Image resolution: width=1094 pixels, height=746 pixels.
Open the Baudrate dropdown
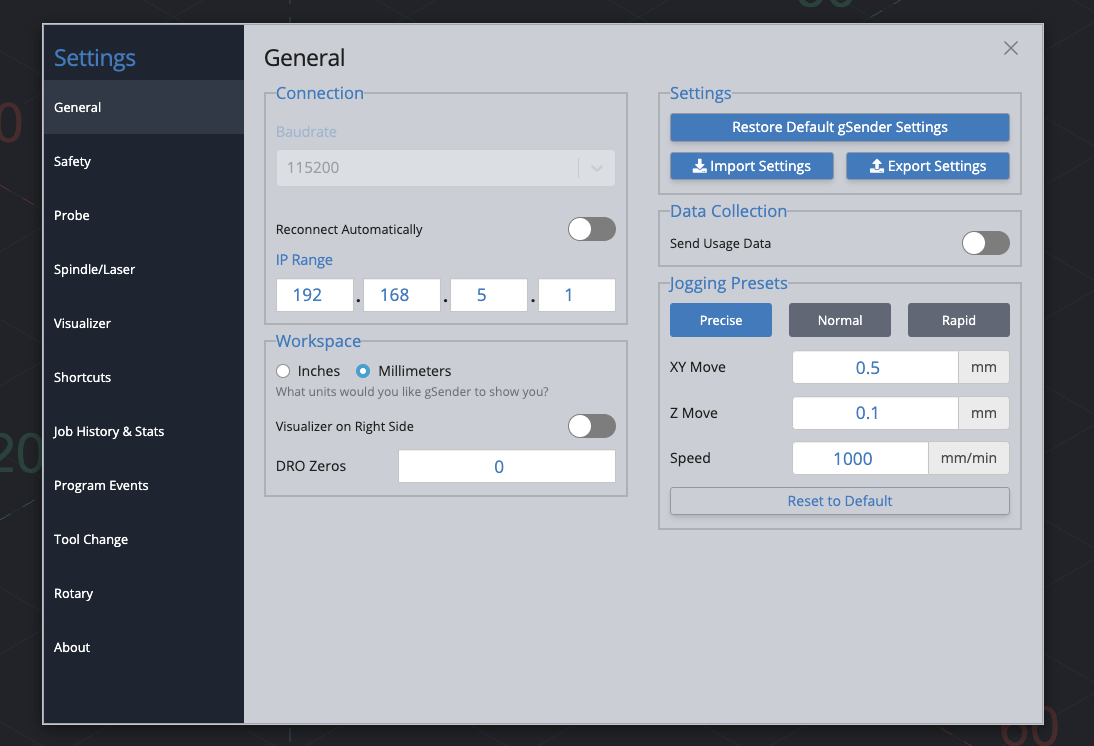click(x=445, y=168)
